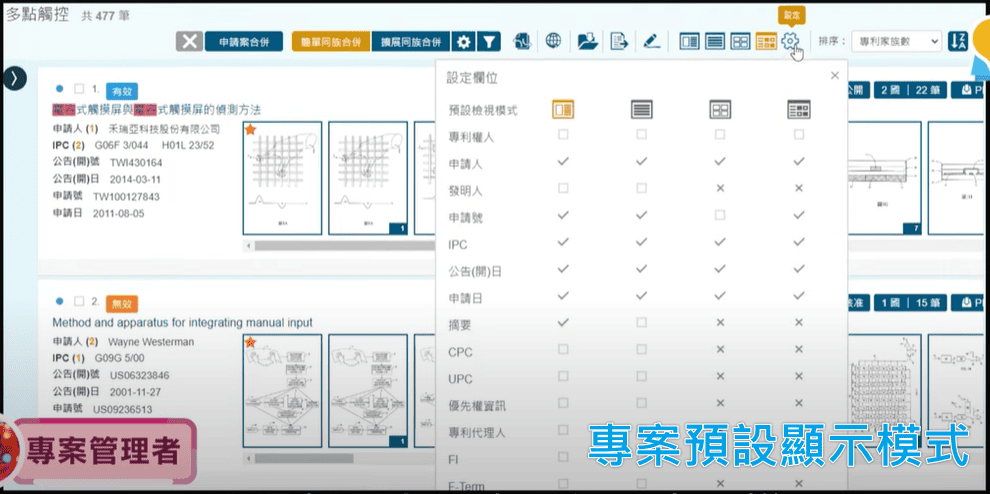Tick 專利權人 checkbox in first column

(x=563, y=134)
